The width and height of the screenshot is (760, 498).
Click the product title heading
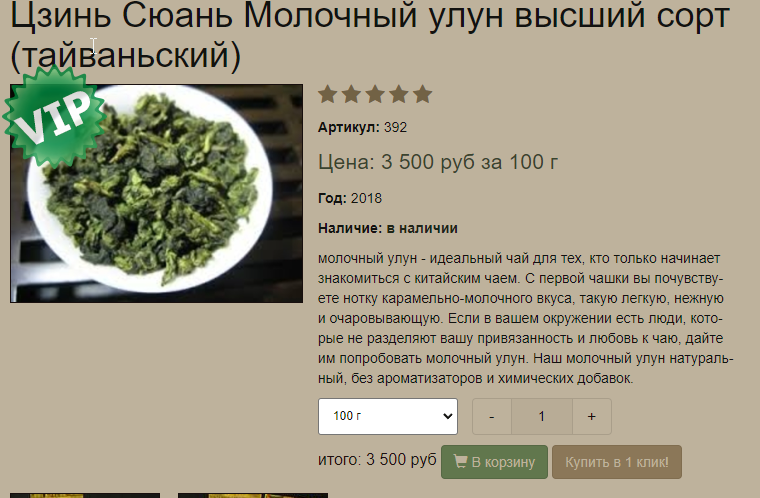pos(370,35)
